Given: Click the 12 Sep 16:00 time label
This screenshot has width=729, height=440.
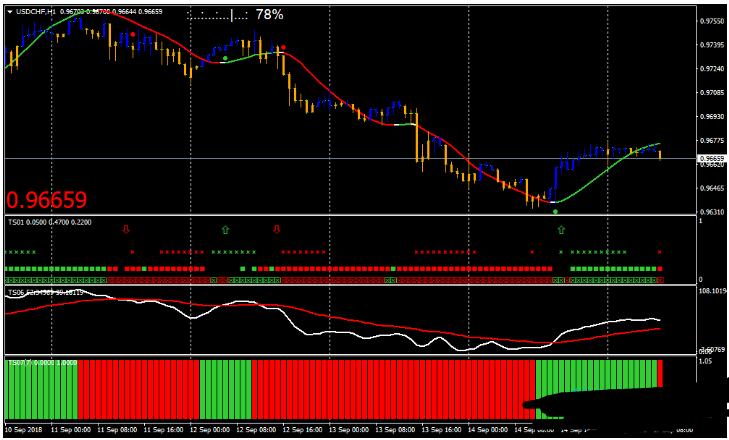Looking at the screenshot, I should (302, 429).
